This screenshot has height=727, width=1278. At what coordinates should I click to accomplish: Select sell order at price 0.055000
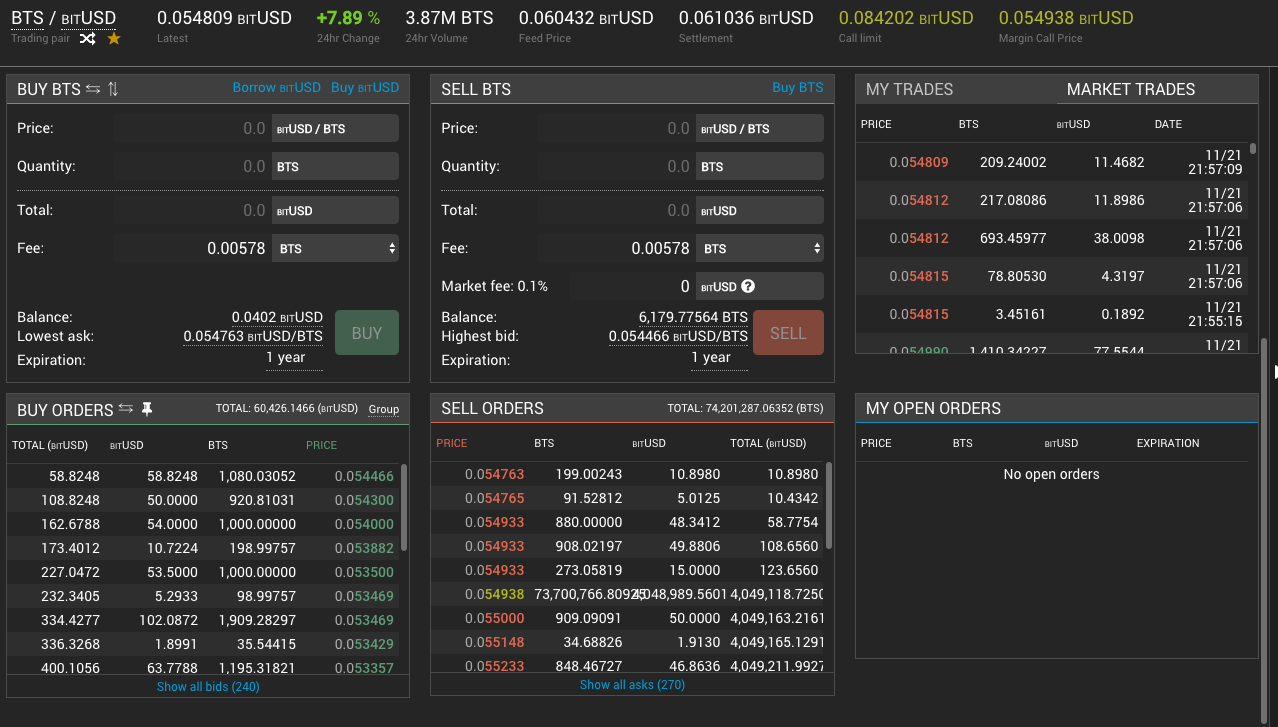click(x=628, y=618)
